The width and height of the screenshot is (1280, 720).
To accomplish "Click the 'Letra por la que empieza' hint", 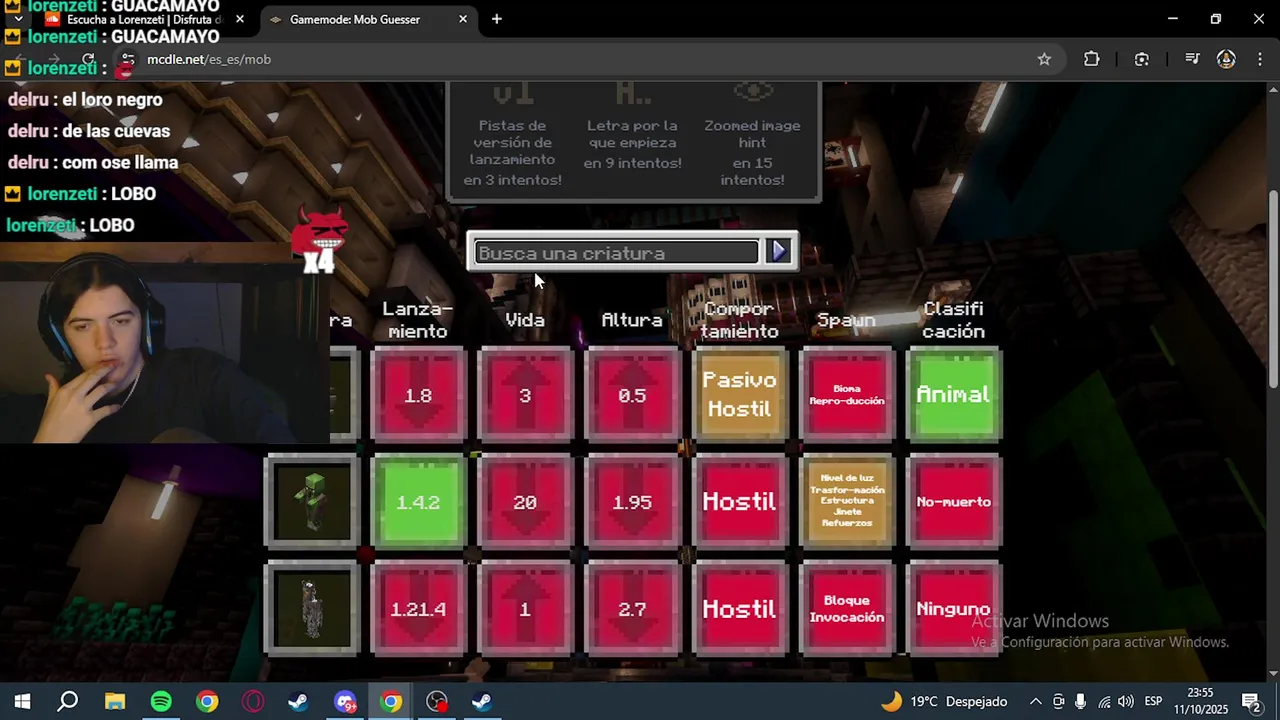I will pos(632,144).
